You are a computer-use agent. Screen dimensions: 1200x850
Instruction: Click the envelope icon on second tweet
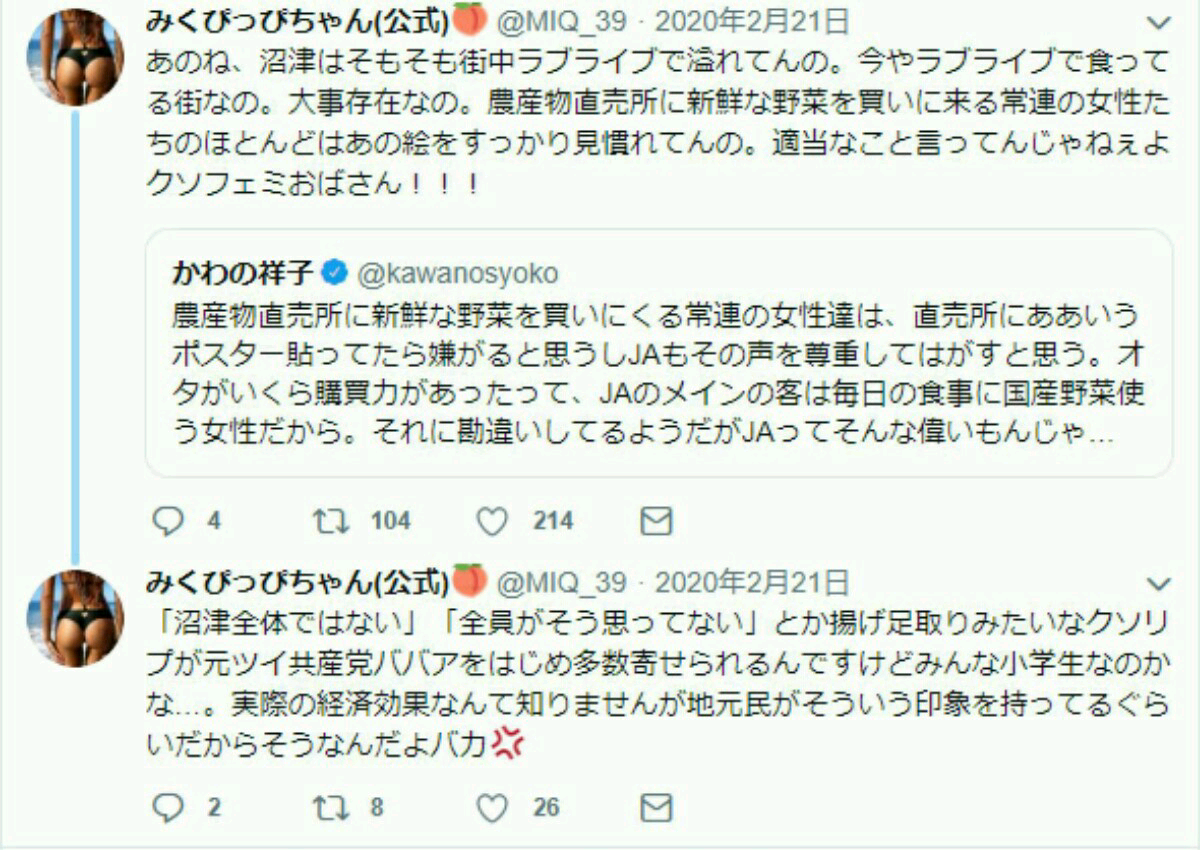coord(656,807)
